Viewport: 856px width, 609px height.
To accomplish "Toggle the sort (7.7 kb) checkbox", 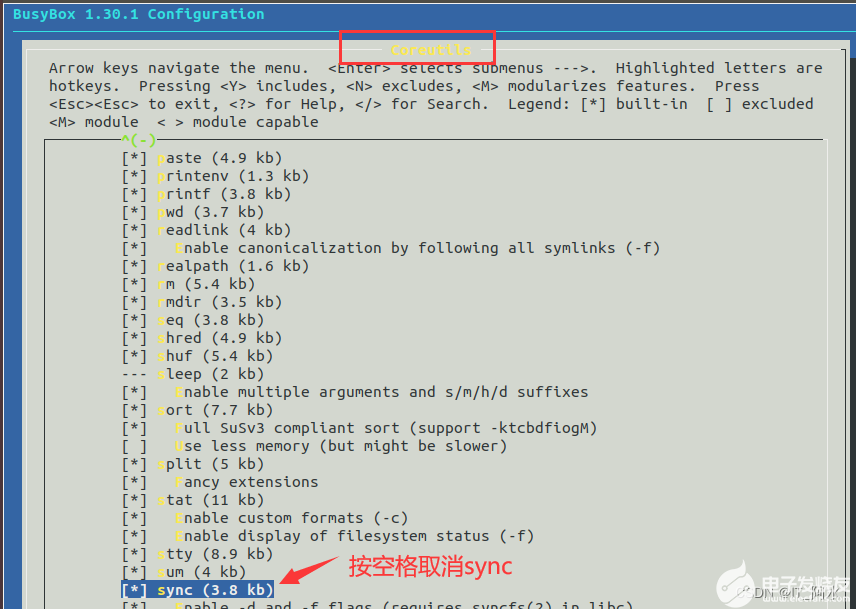I will pyautogui.click(x=134, y=410).
